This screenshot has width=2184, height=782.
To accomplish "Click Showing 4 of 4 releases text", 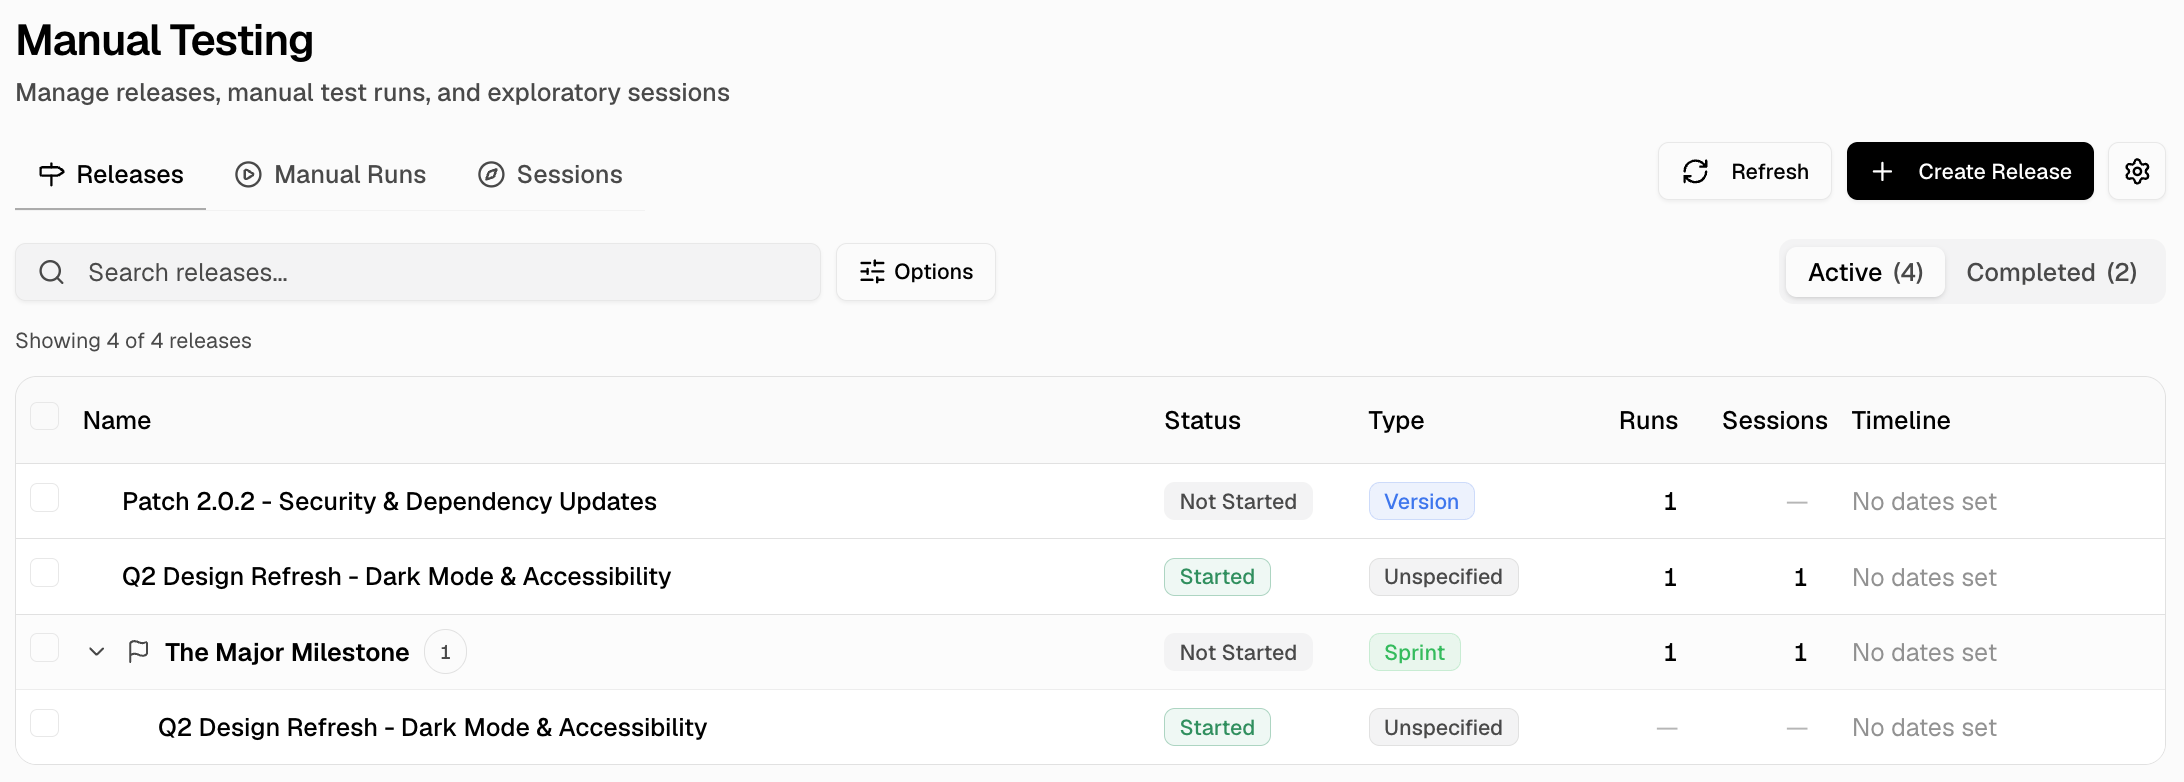I will tap(133, 341).
